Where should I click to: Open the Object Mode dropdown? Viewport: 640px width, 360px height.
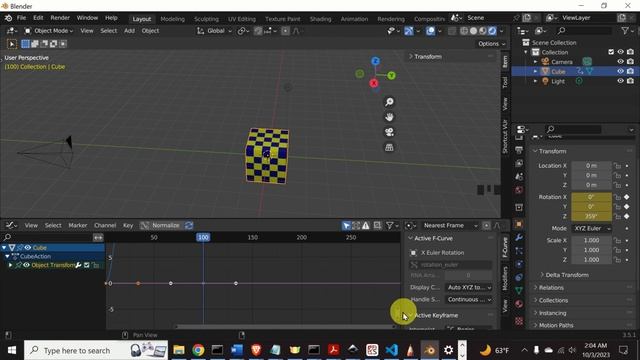click(49, 31)
